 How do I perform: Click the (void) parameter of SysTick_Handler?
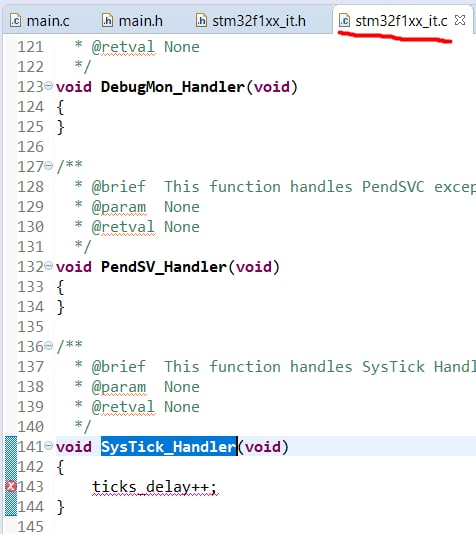263,447
